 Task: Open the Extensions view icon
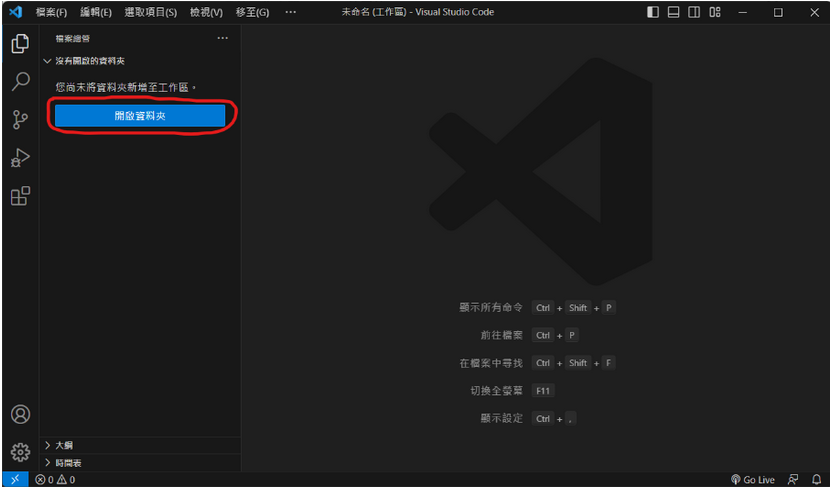coord(20,196)
